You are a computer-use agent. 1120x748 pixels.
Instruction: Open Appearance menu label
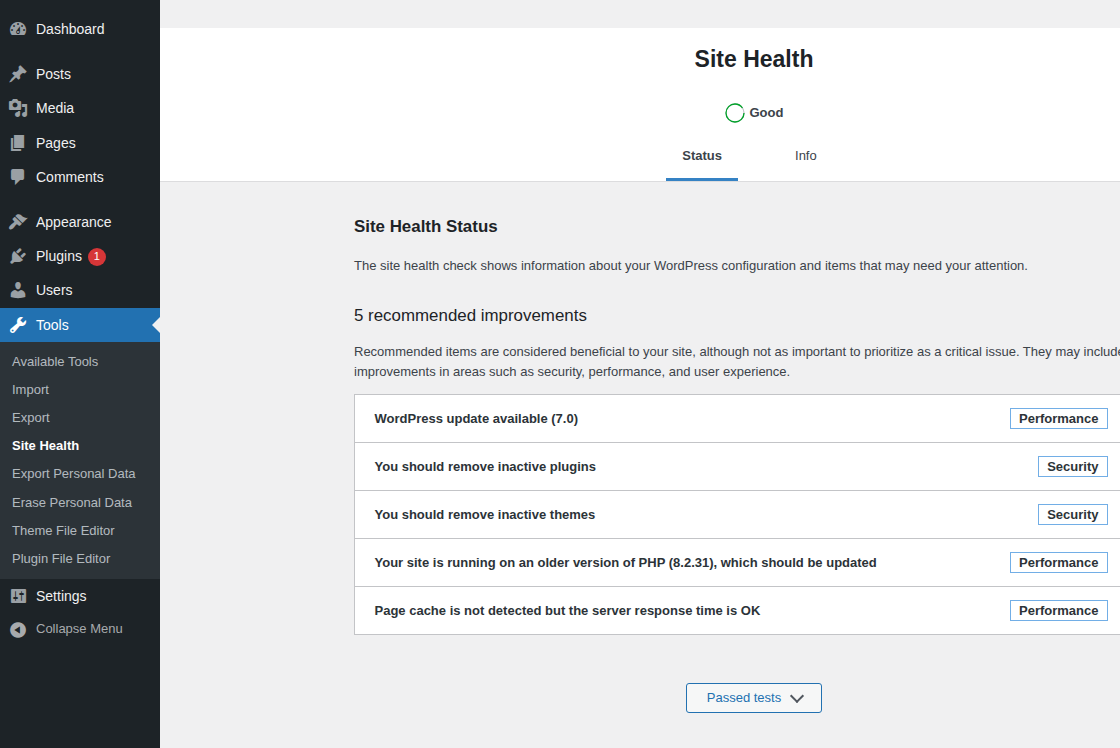(x=74, y=222)
